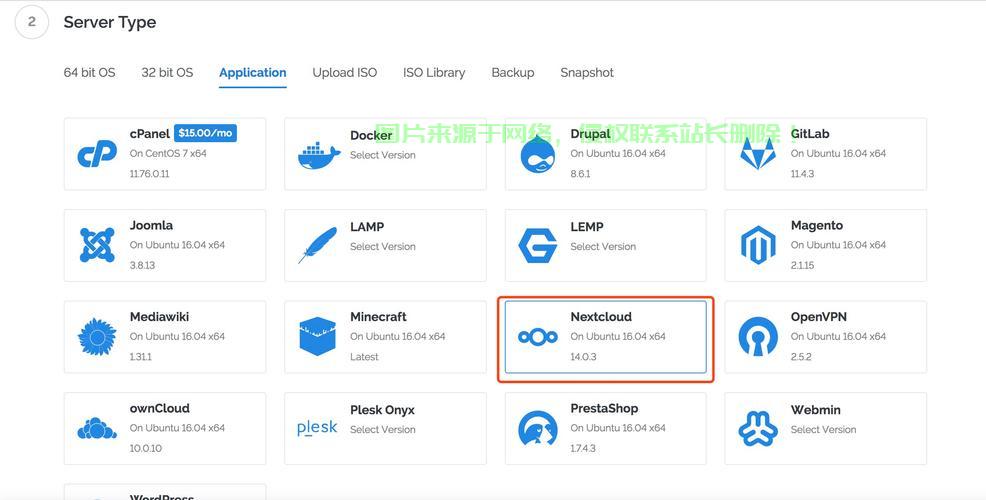Image resolution: width=986 pixels, height=500 pixels.
Task: Choose the OpenVPN application name
Action: 819,317
